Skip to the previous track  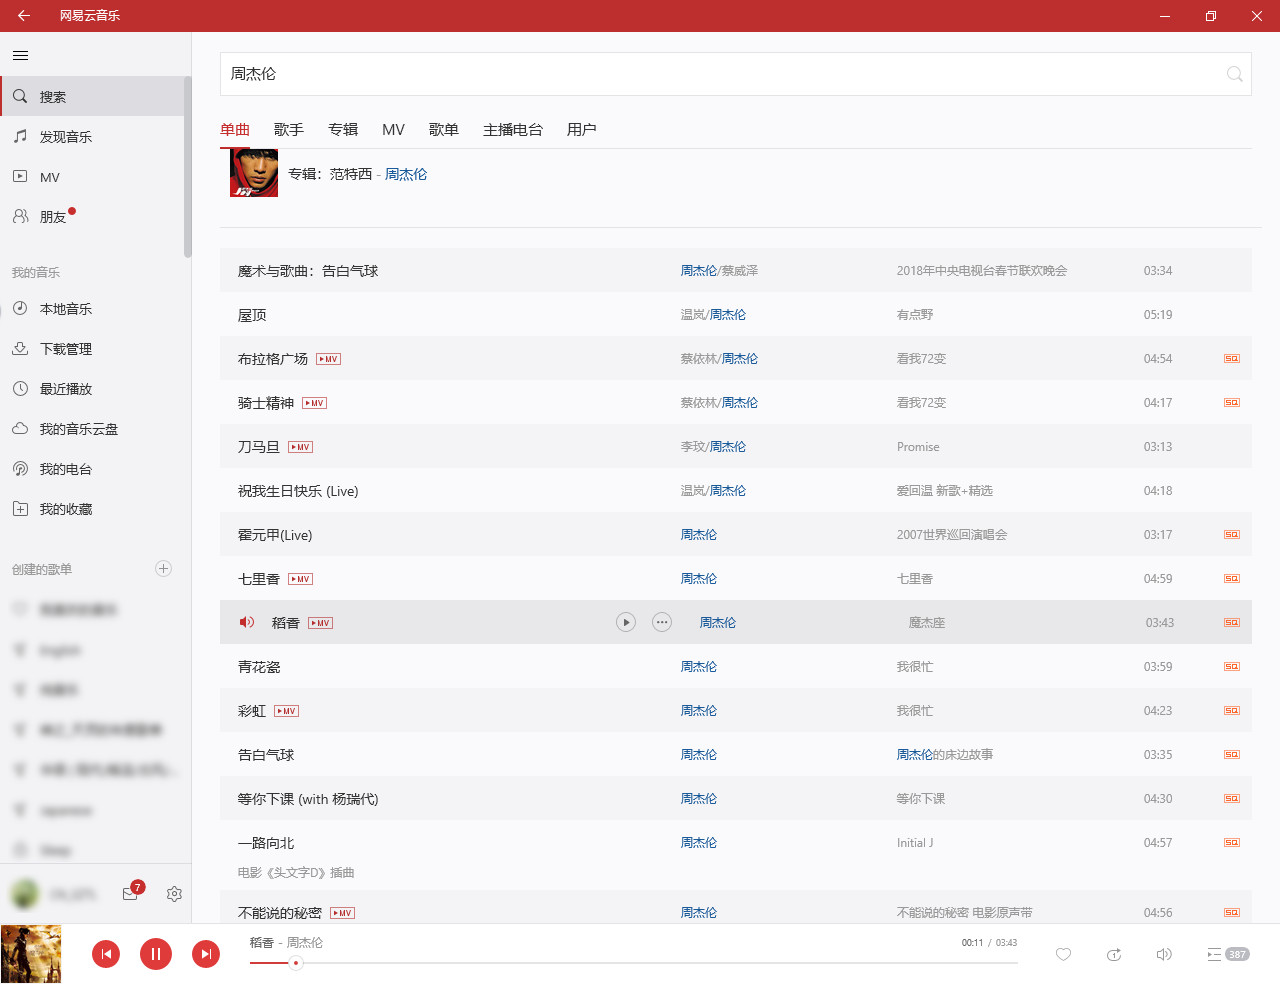click(x=106, y=954)
